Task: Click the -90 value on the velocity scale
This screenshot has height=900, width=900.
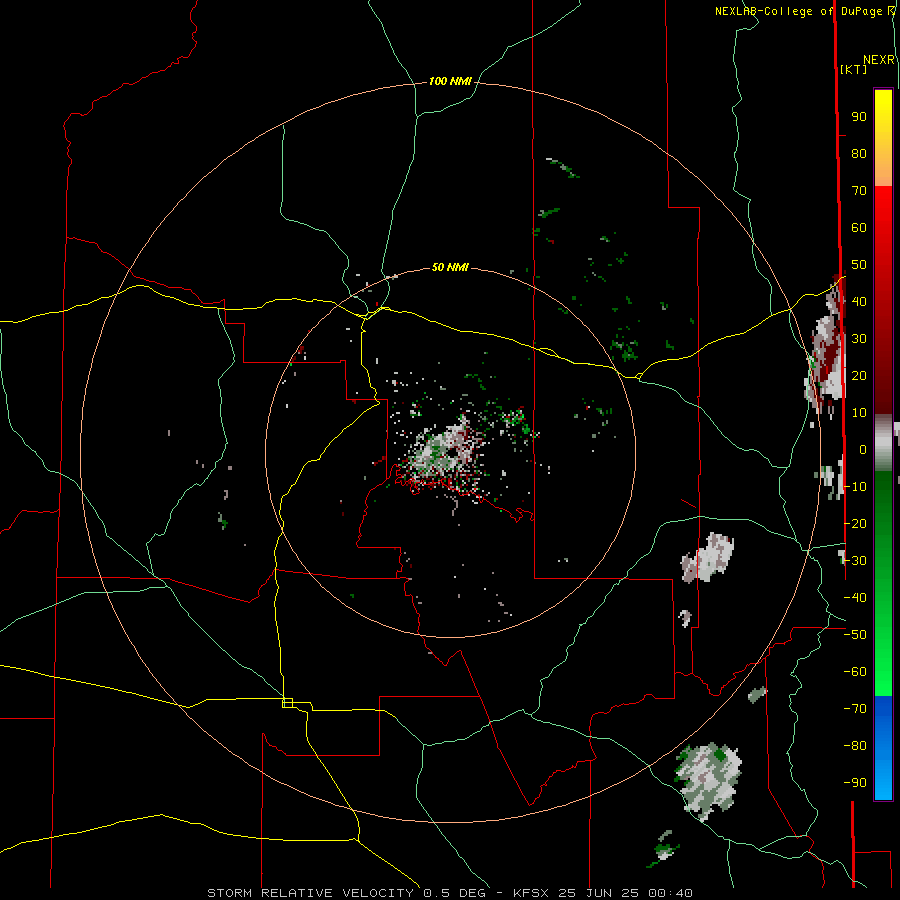Action: tap(855, 782)
